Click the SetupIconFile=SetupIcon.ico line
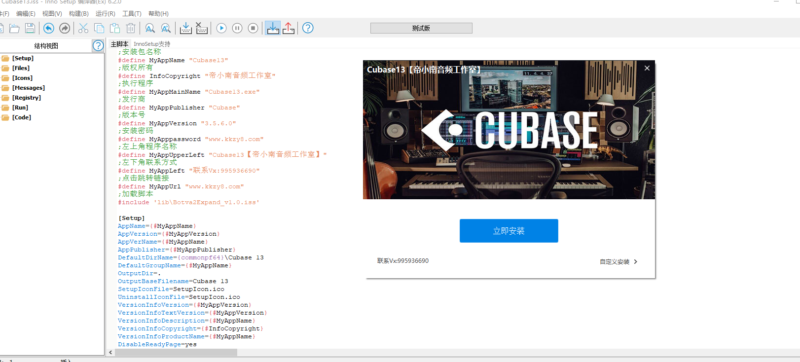This screenshot has width=800, height=362. tap(171, 290)
